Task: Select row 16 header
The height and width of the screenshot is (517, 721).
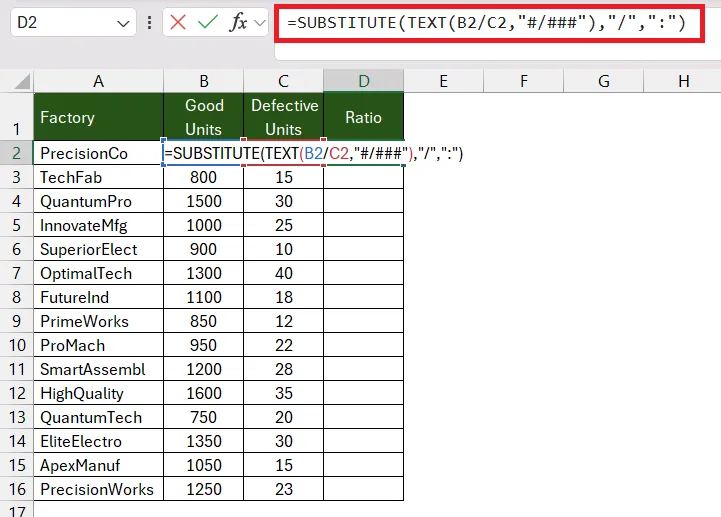Action: [17, 489]
